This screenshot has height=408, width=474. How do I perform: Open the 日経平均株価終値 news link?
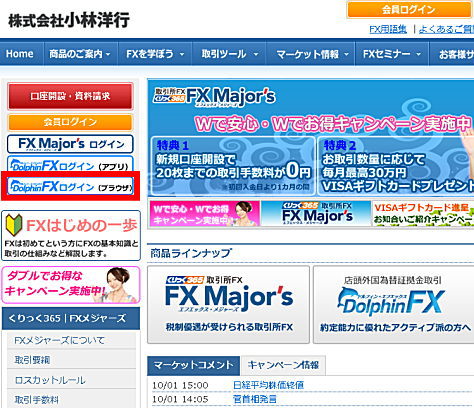tap(269, 385)
